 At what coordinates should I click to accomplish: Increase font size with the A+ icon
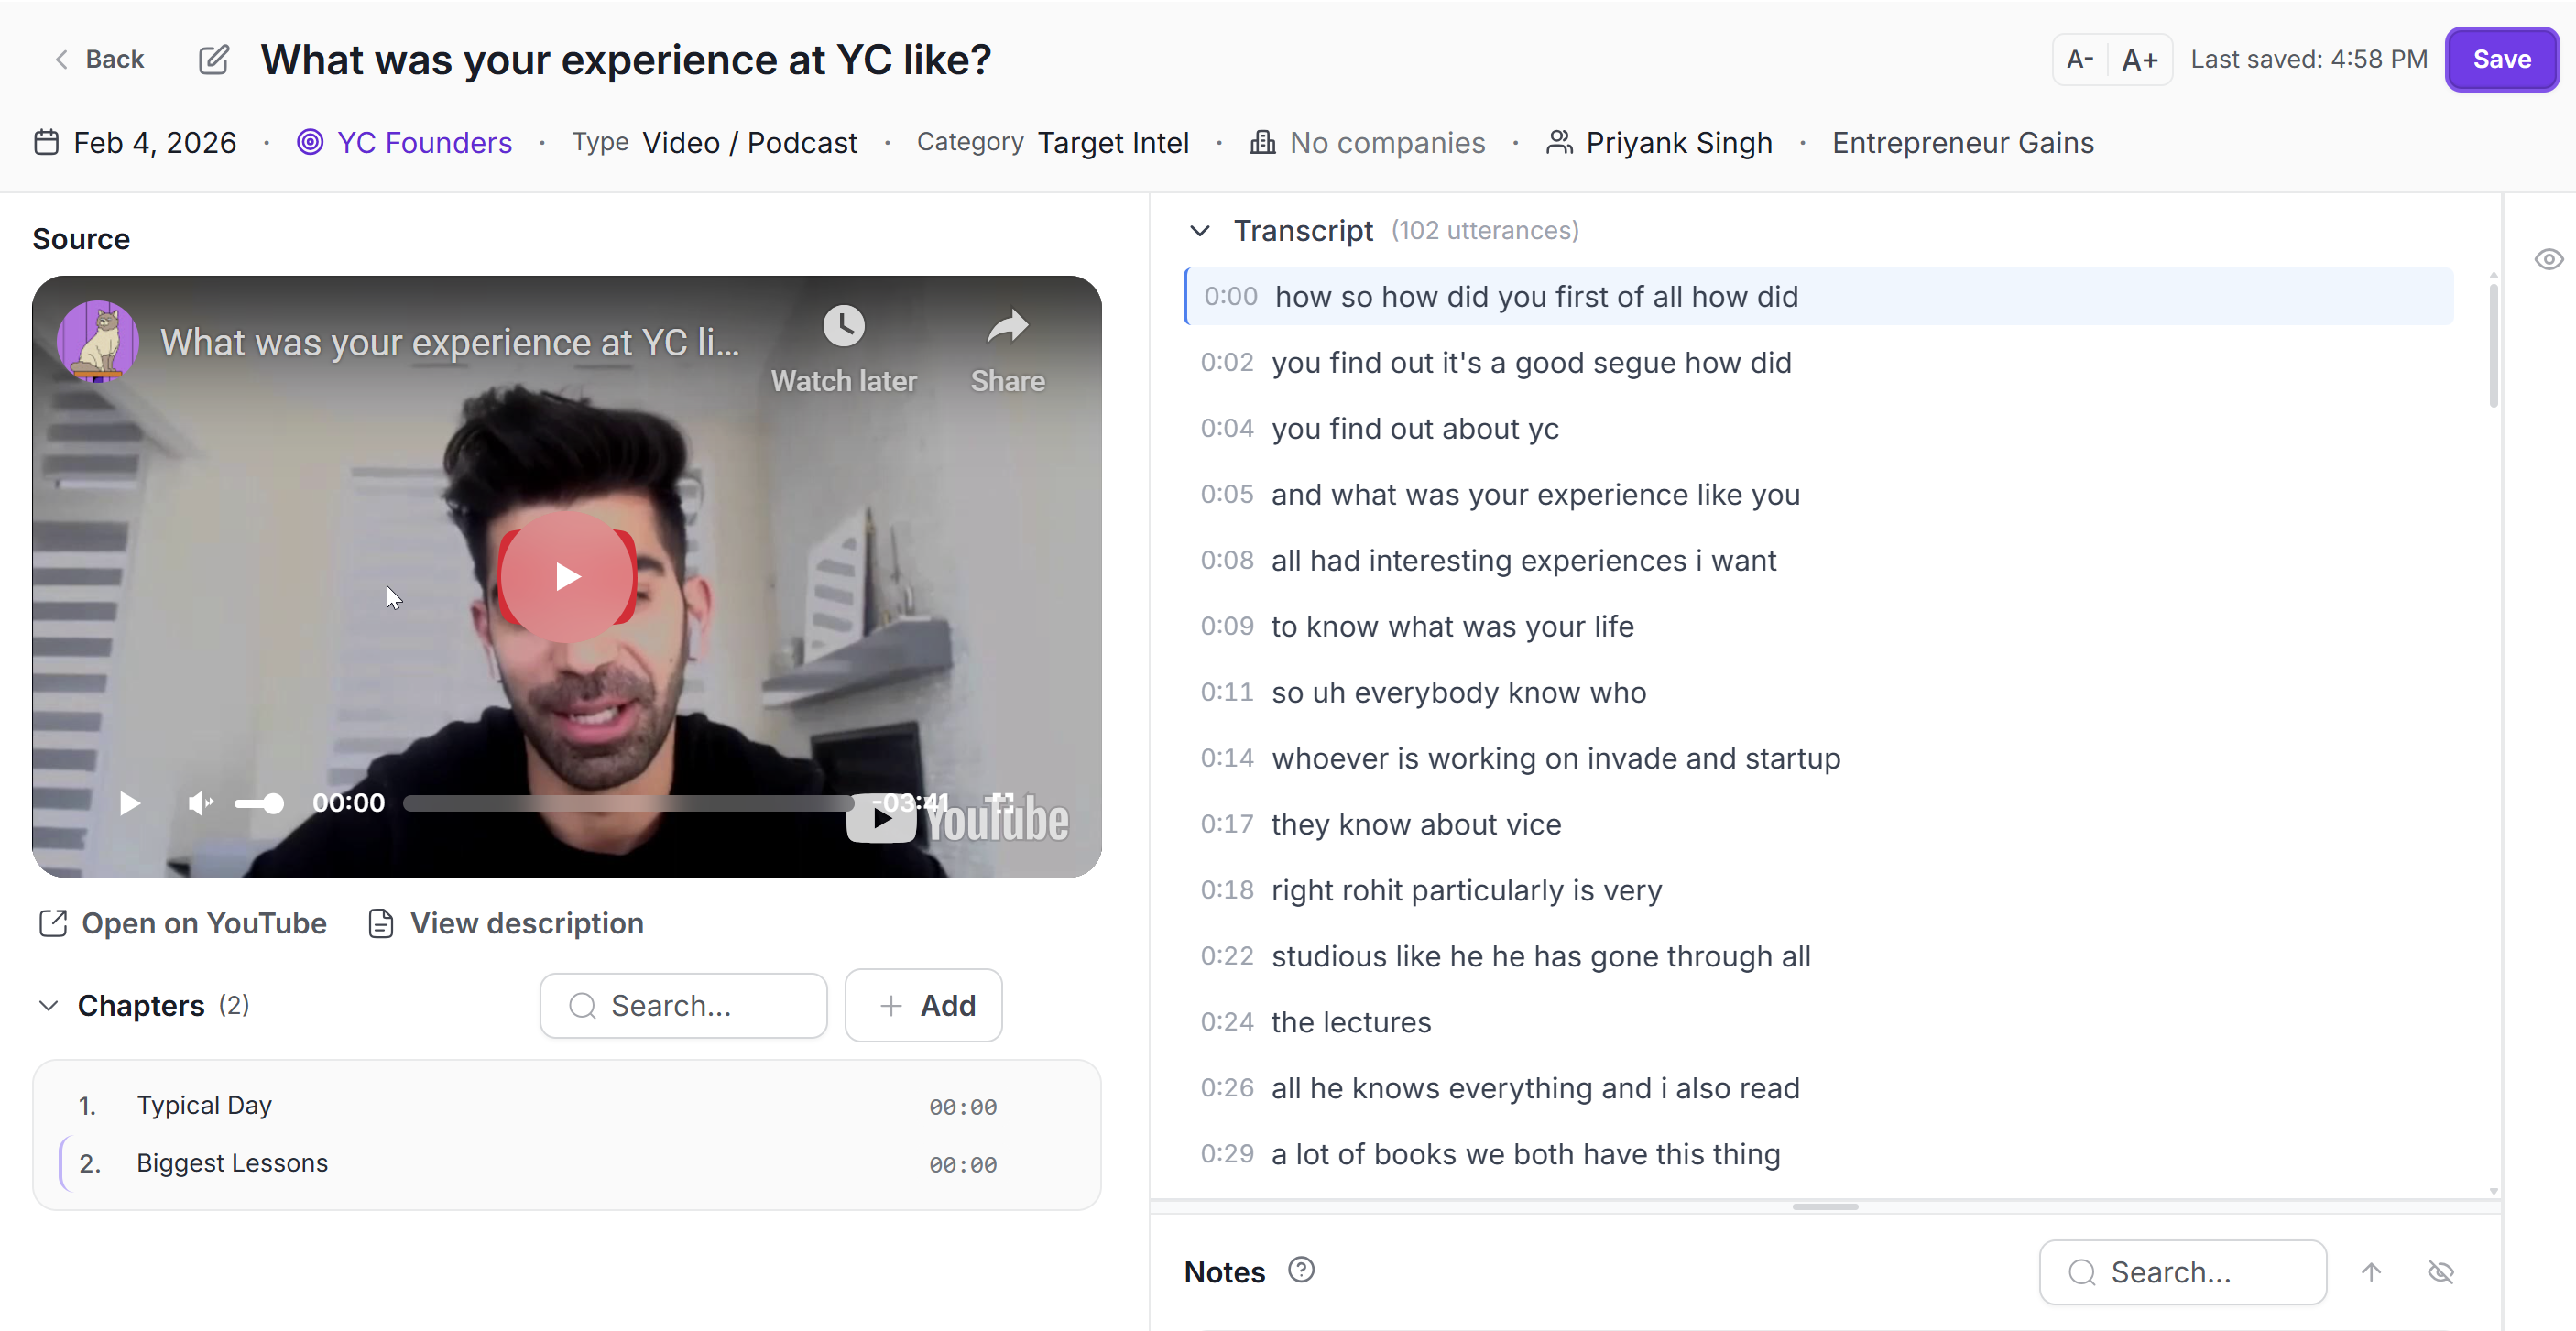click(2142, 59)
